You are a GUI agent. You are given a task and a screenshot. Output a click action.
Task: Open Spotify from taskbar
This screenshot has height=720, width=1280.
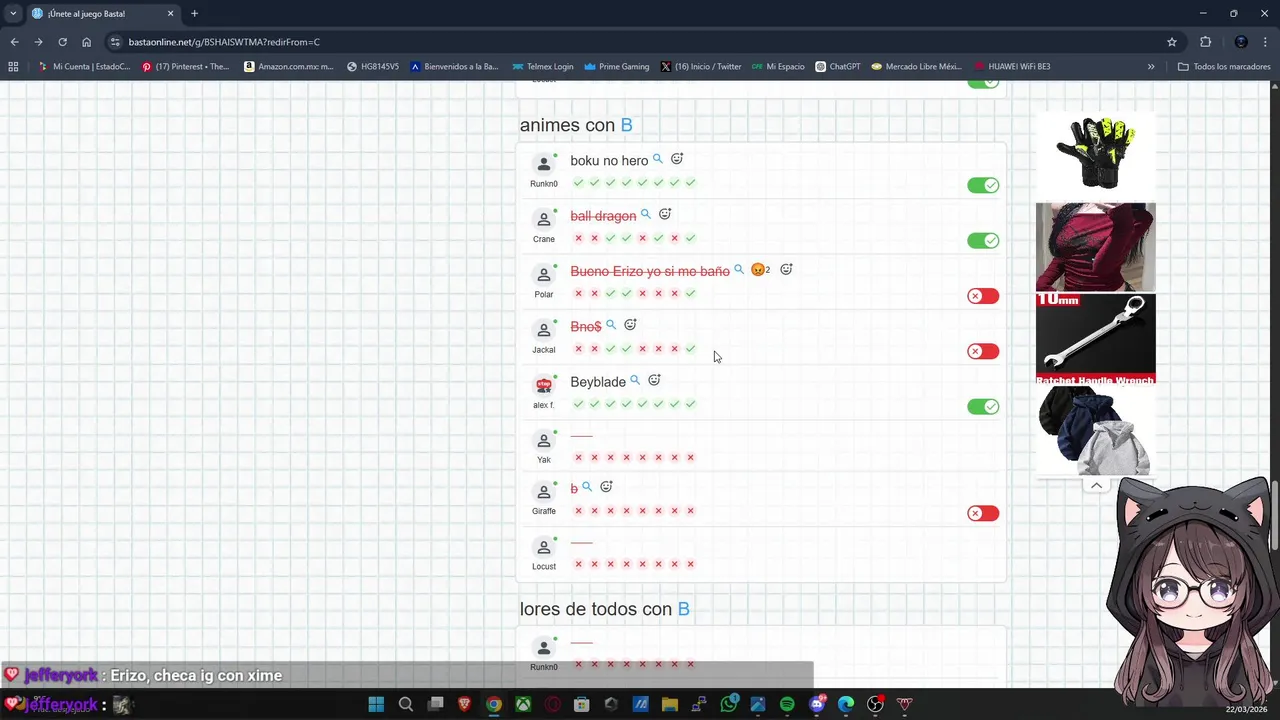click(x=787, y=704)
